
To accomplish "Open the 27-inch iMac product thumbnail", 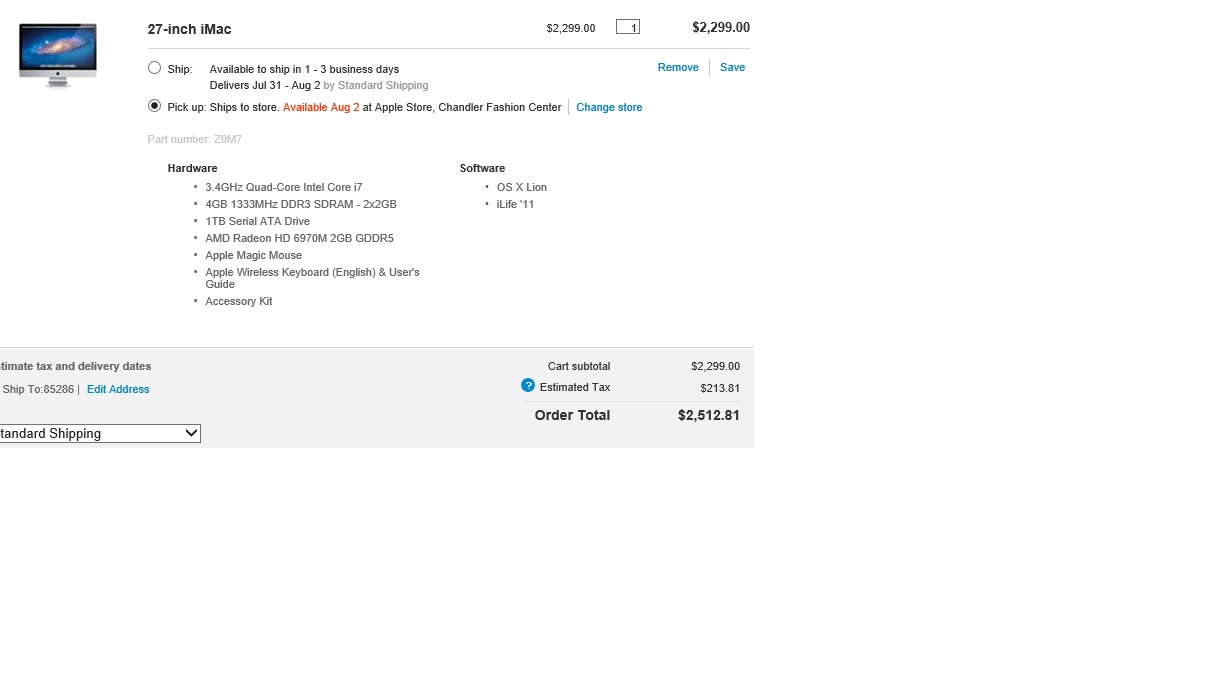I will pyautogui.click(x=58, y=56).
